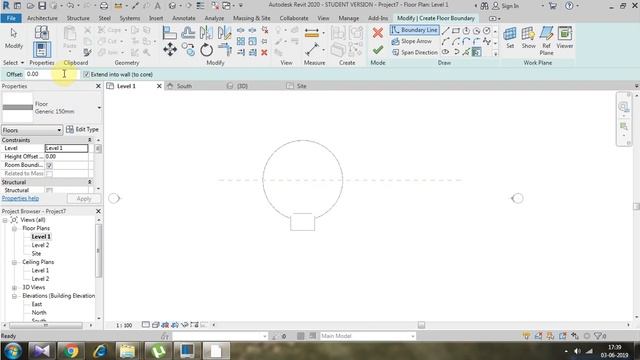Open the Floors category filter dropdown
The height and width of the screenshot is (360, 640).
[32, 130]
